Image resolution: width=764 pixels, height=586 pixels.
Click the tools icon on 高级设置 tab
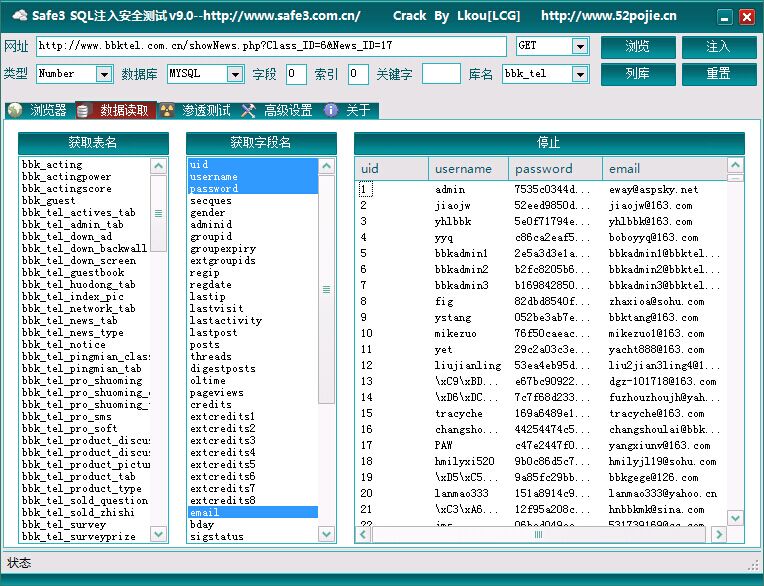[x=248, y=111]
